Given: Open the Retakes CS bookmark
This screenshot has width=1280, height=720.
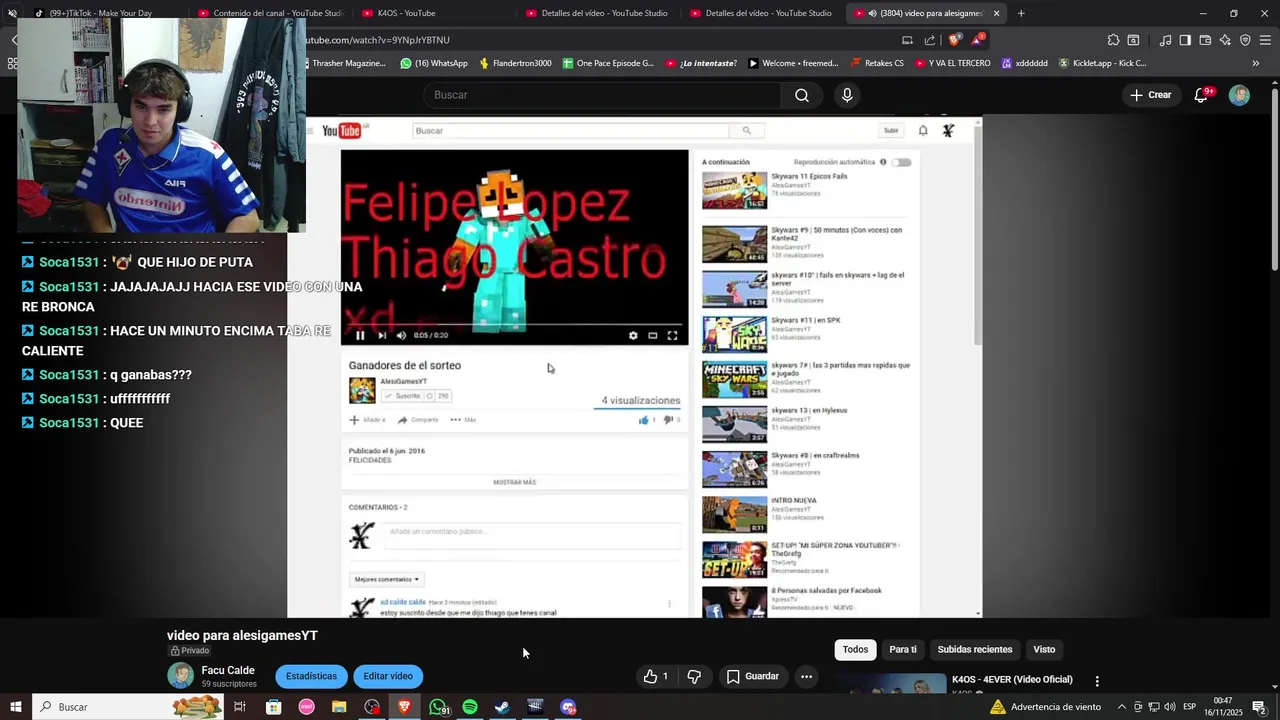Looking at the screenshot, I should 877,63.
